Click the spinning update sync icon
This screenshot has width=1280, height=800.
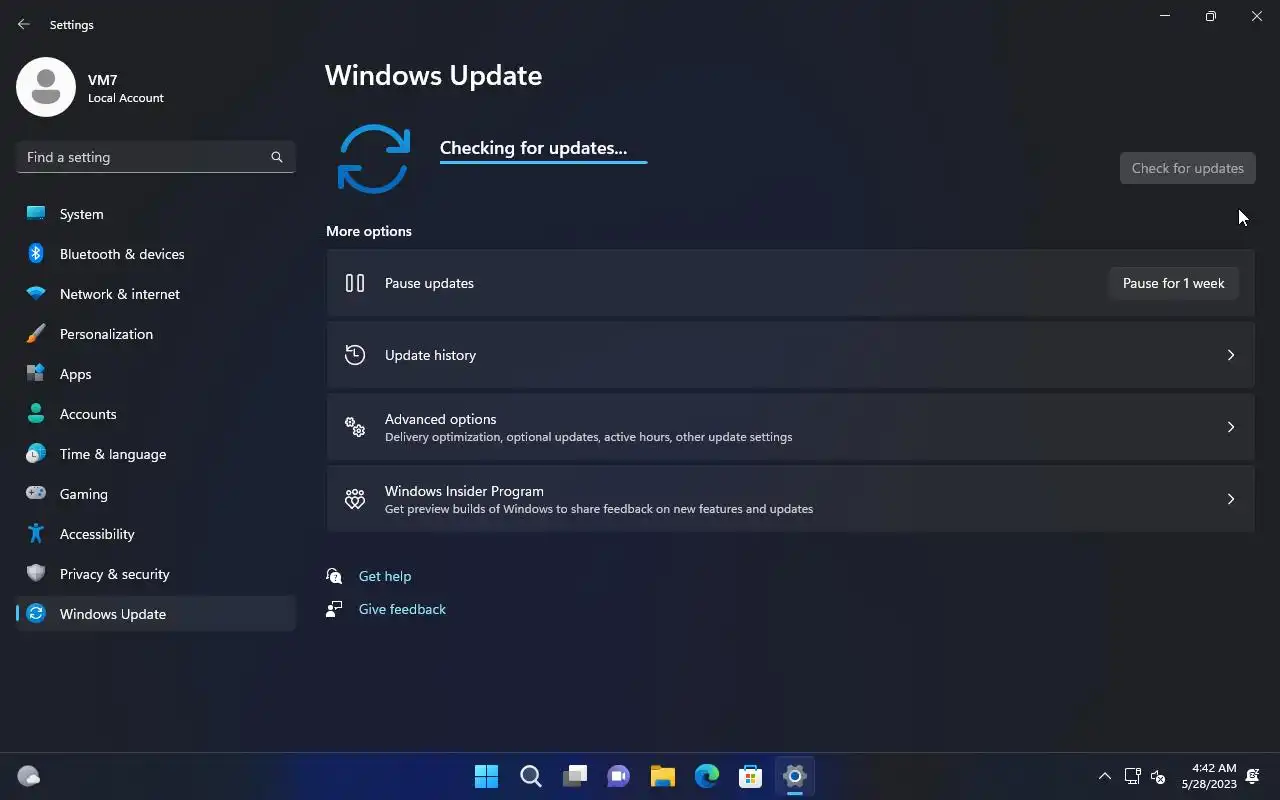(374, 159)
